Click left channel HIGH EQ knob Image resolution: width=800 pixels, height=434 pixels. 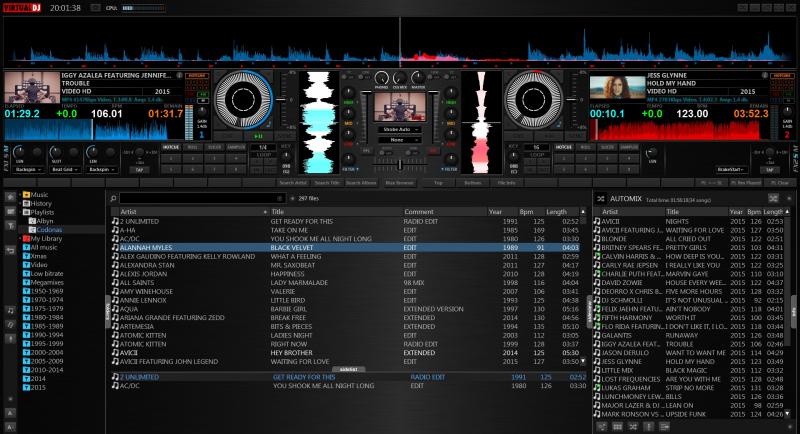point(348,93)
